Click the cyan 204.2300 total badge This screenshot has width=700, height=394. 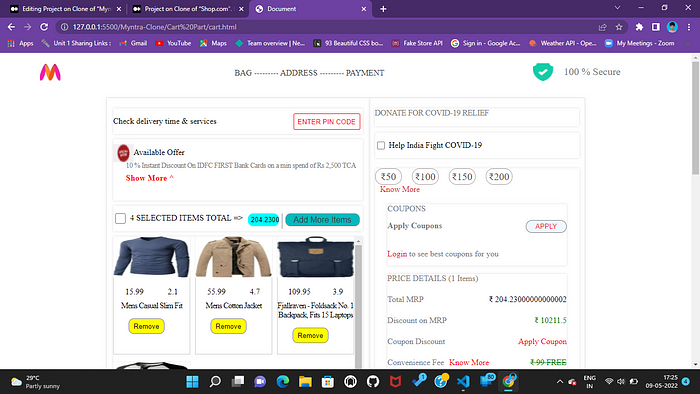coord(264,220)
